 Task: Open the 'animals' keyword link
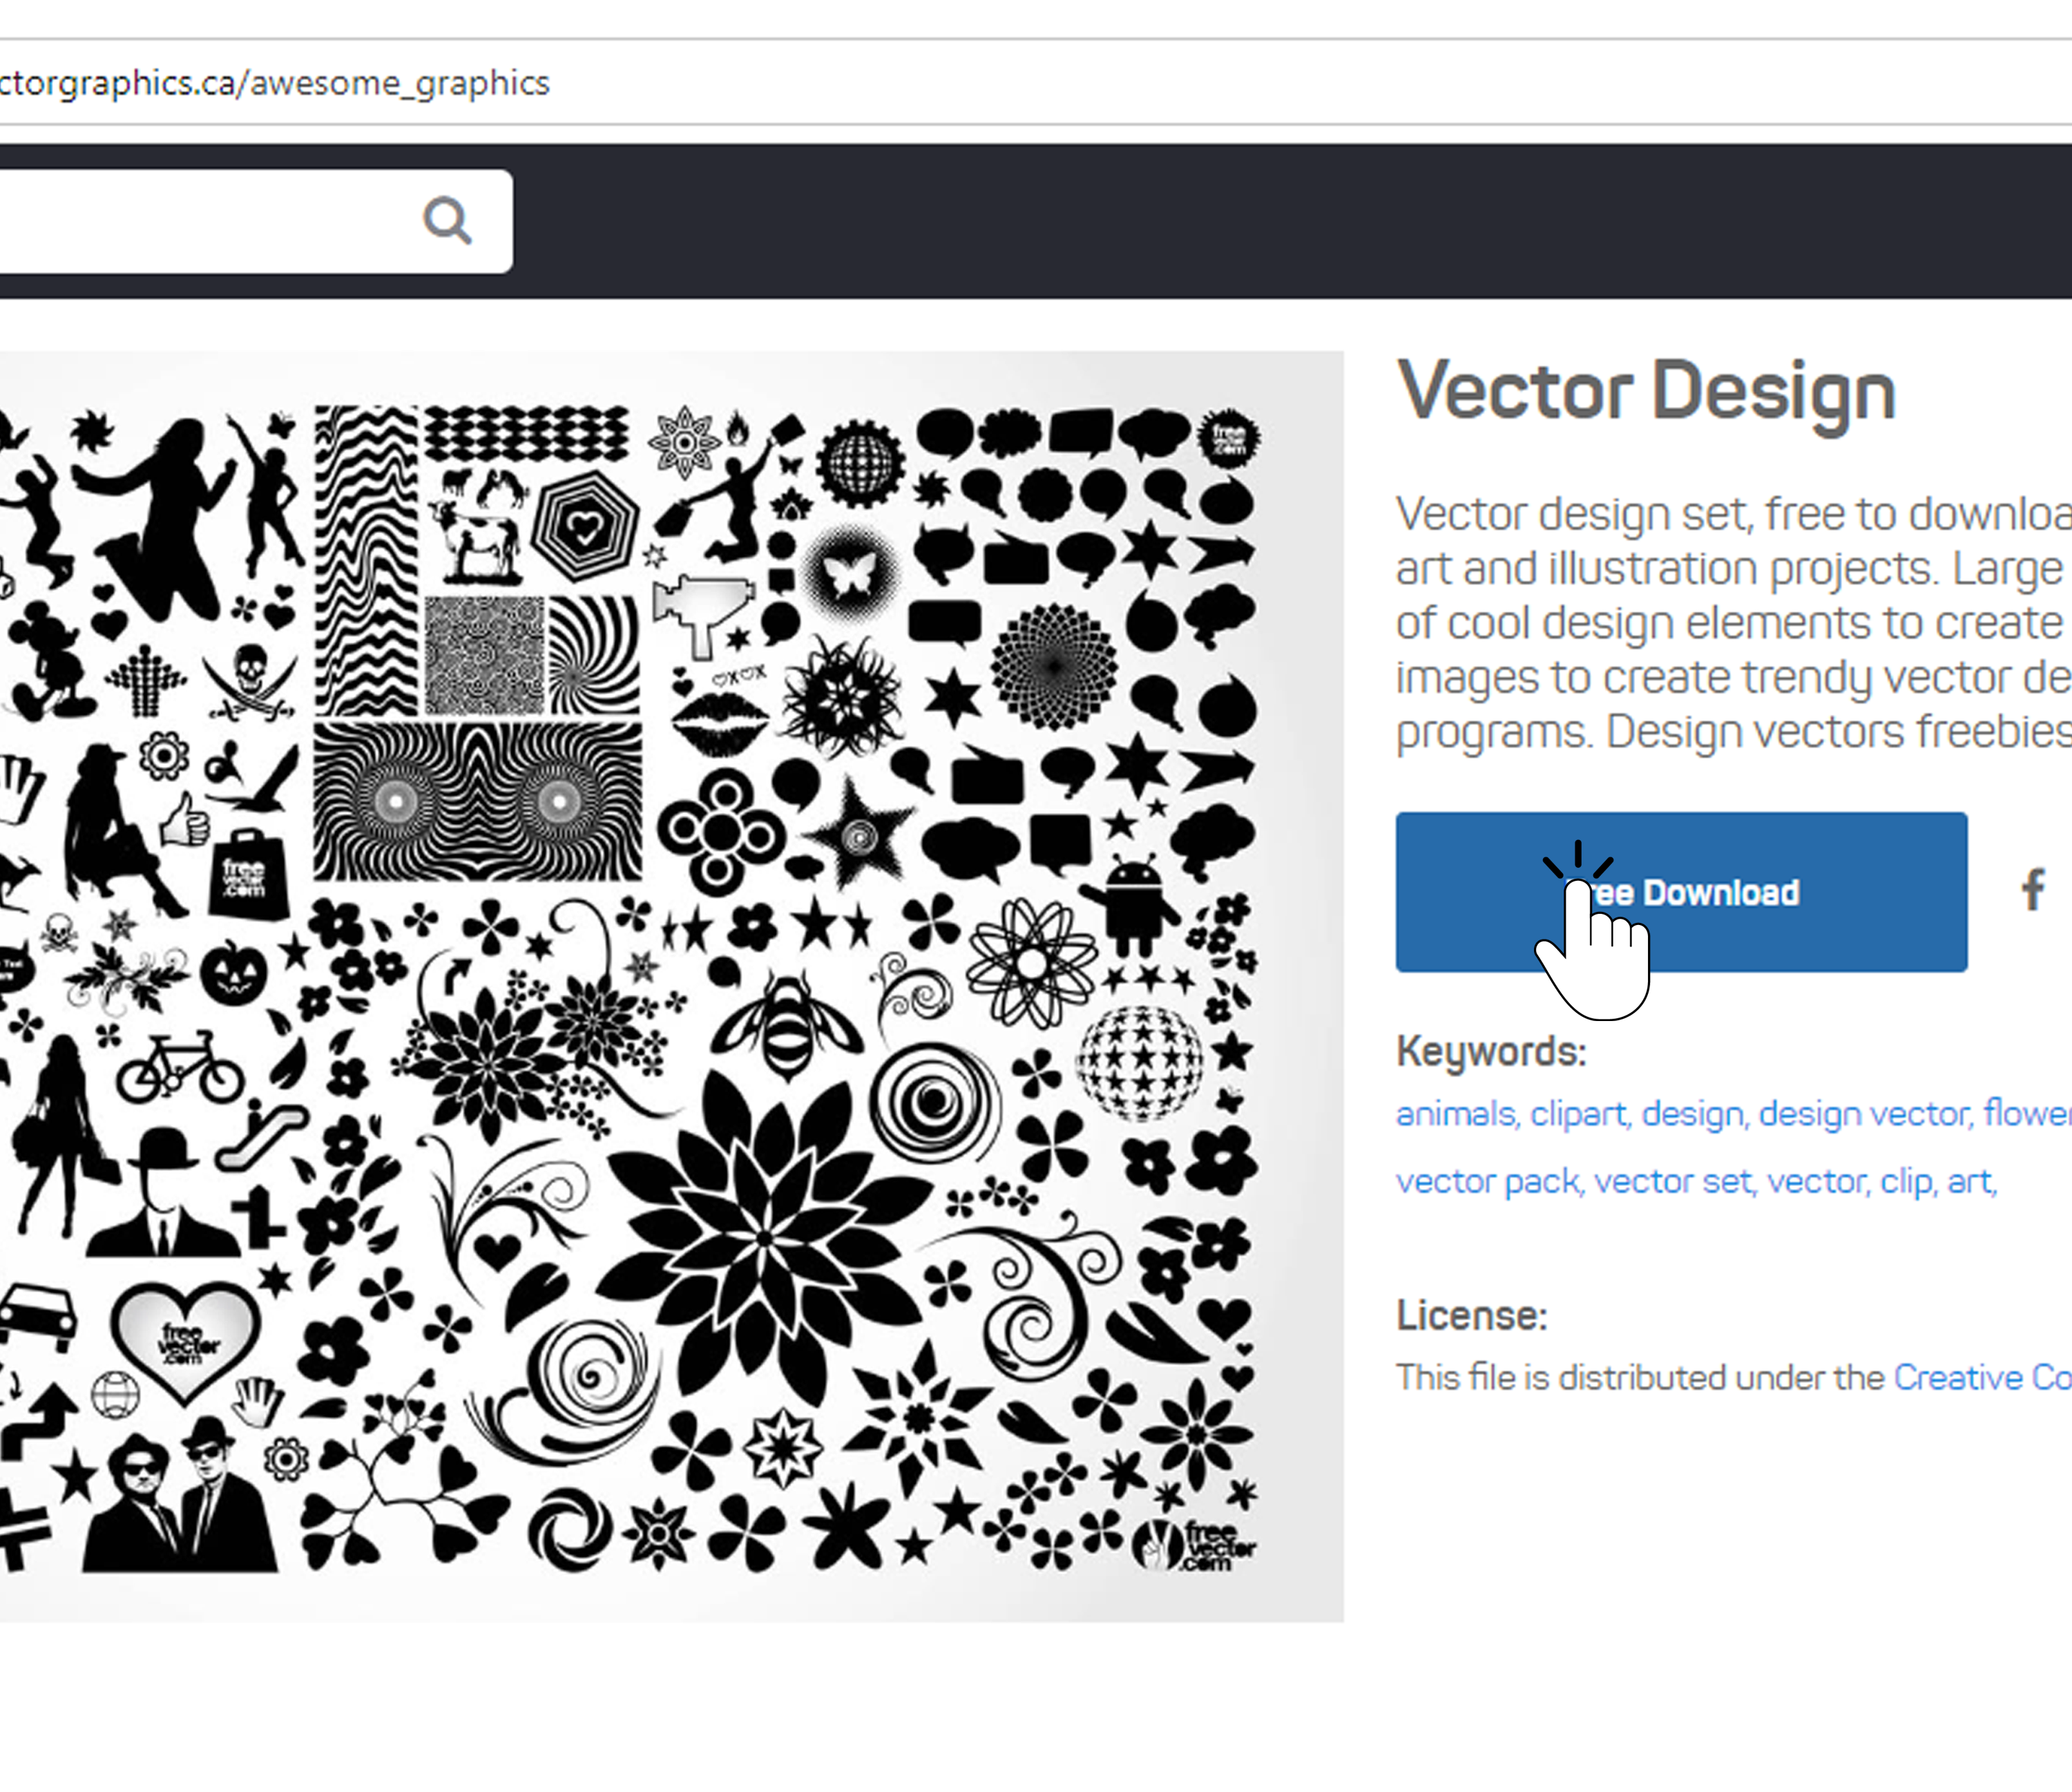click(1455, 1114)
